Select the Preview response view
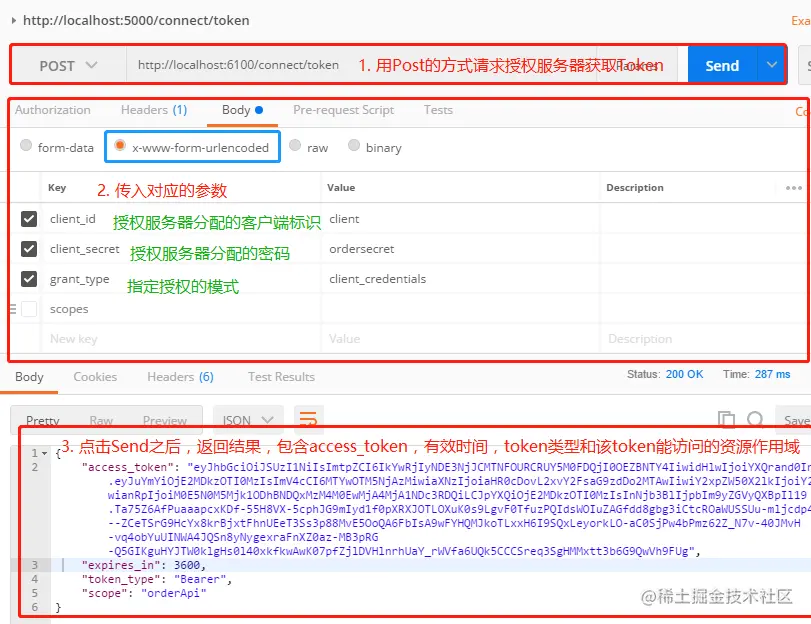The height and width of the screenshot is (624, 811). tap(164, 421)
